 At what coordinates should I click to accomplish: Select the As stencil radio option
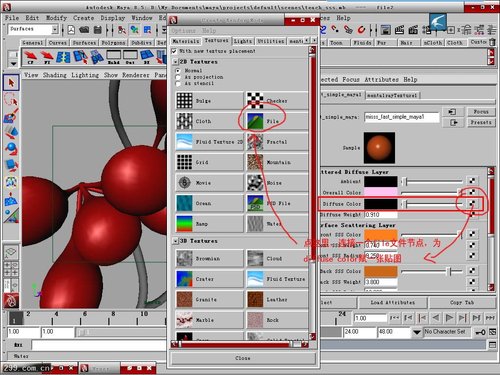click(x=178, y=83)
